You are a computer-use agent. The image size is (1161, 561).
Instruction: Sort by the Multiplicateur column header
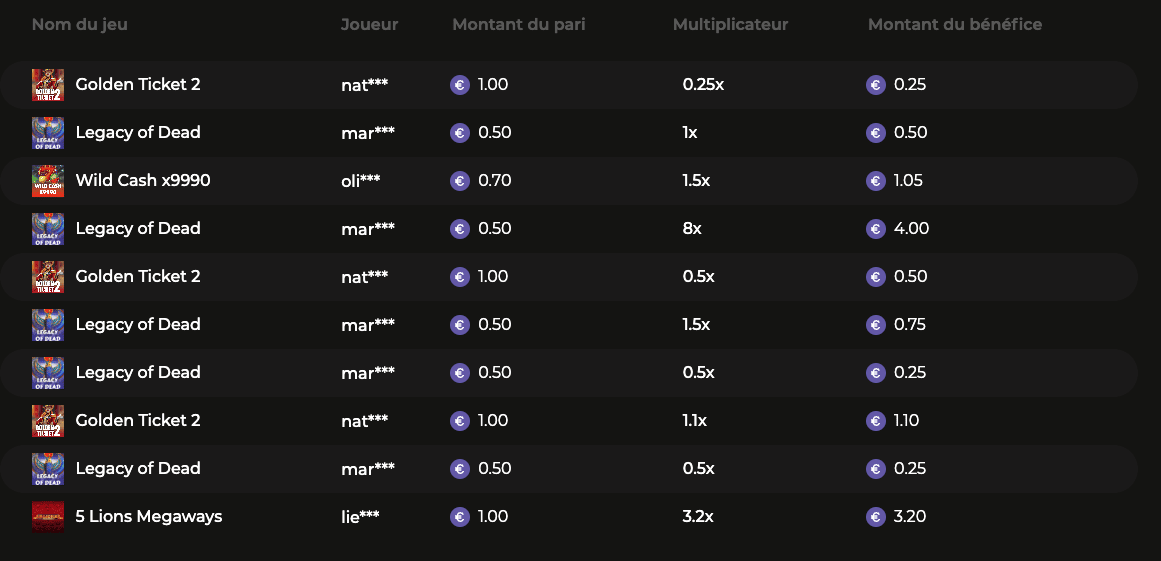coord(730,24)
